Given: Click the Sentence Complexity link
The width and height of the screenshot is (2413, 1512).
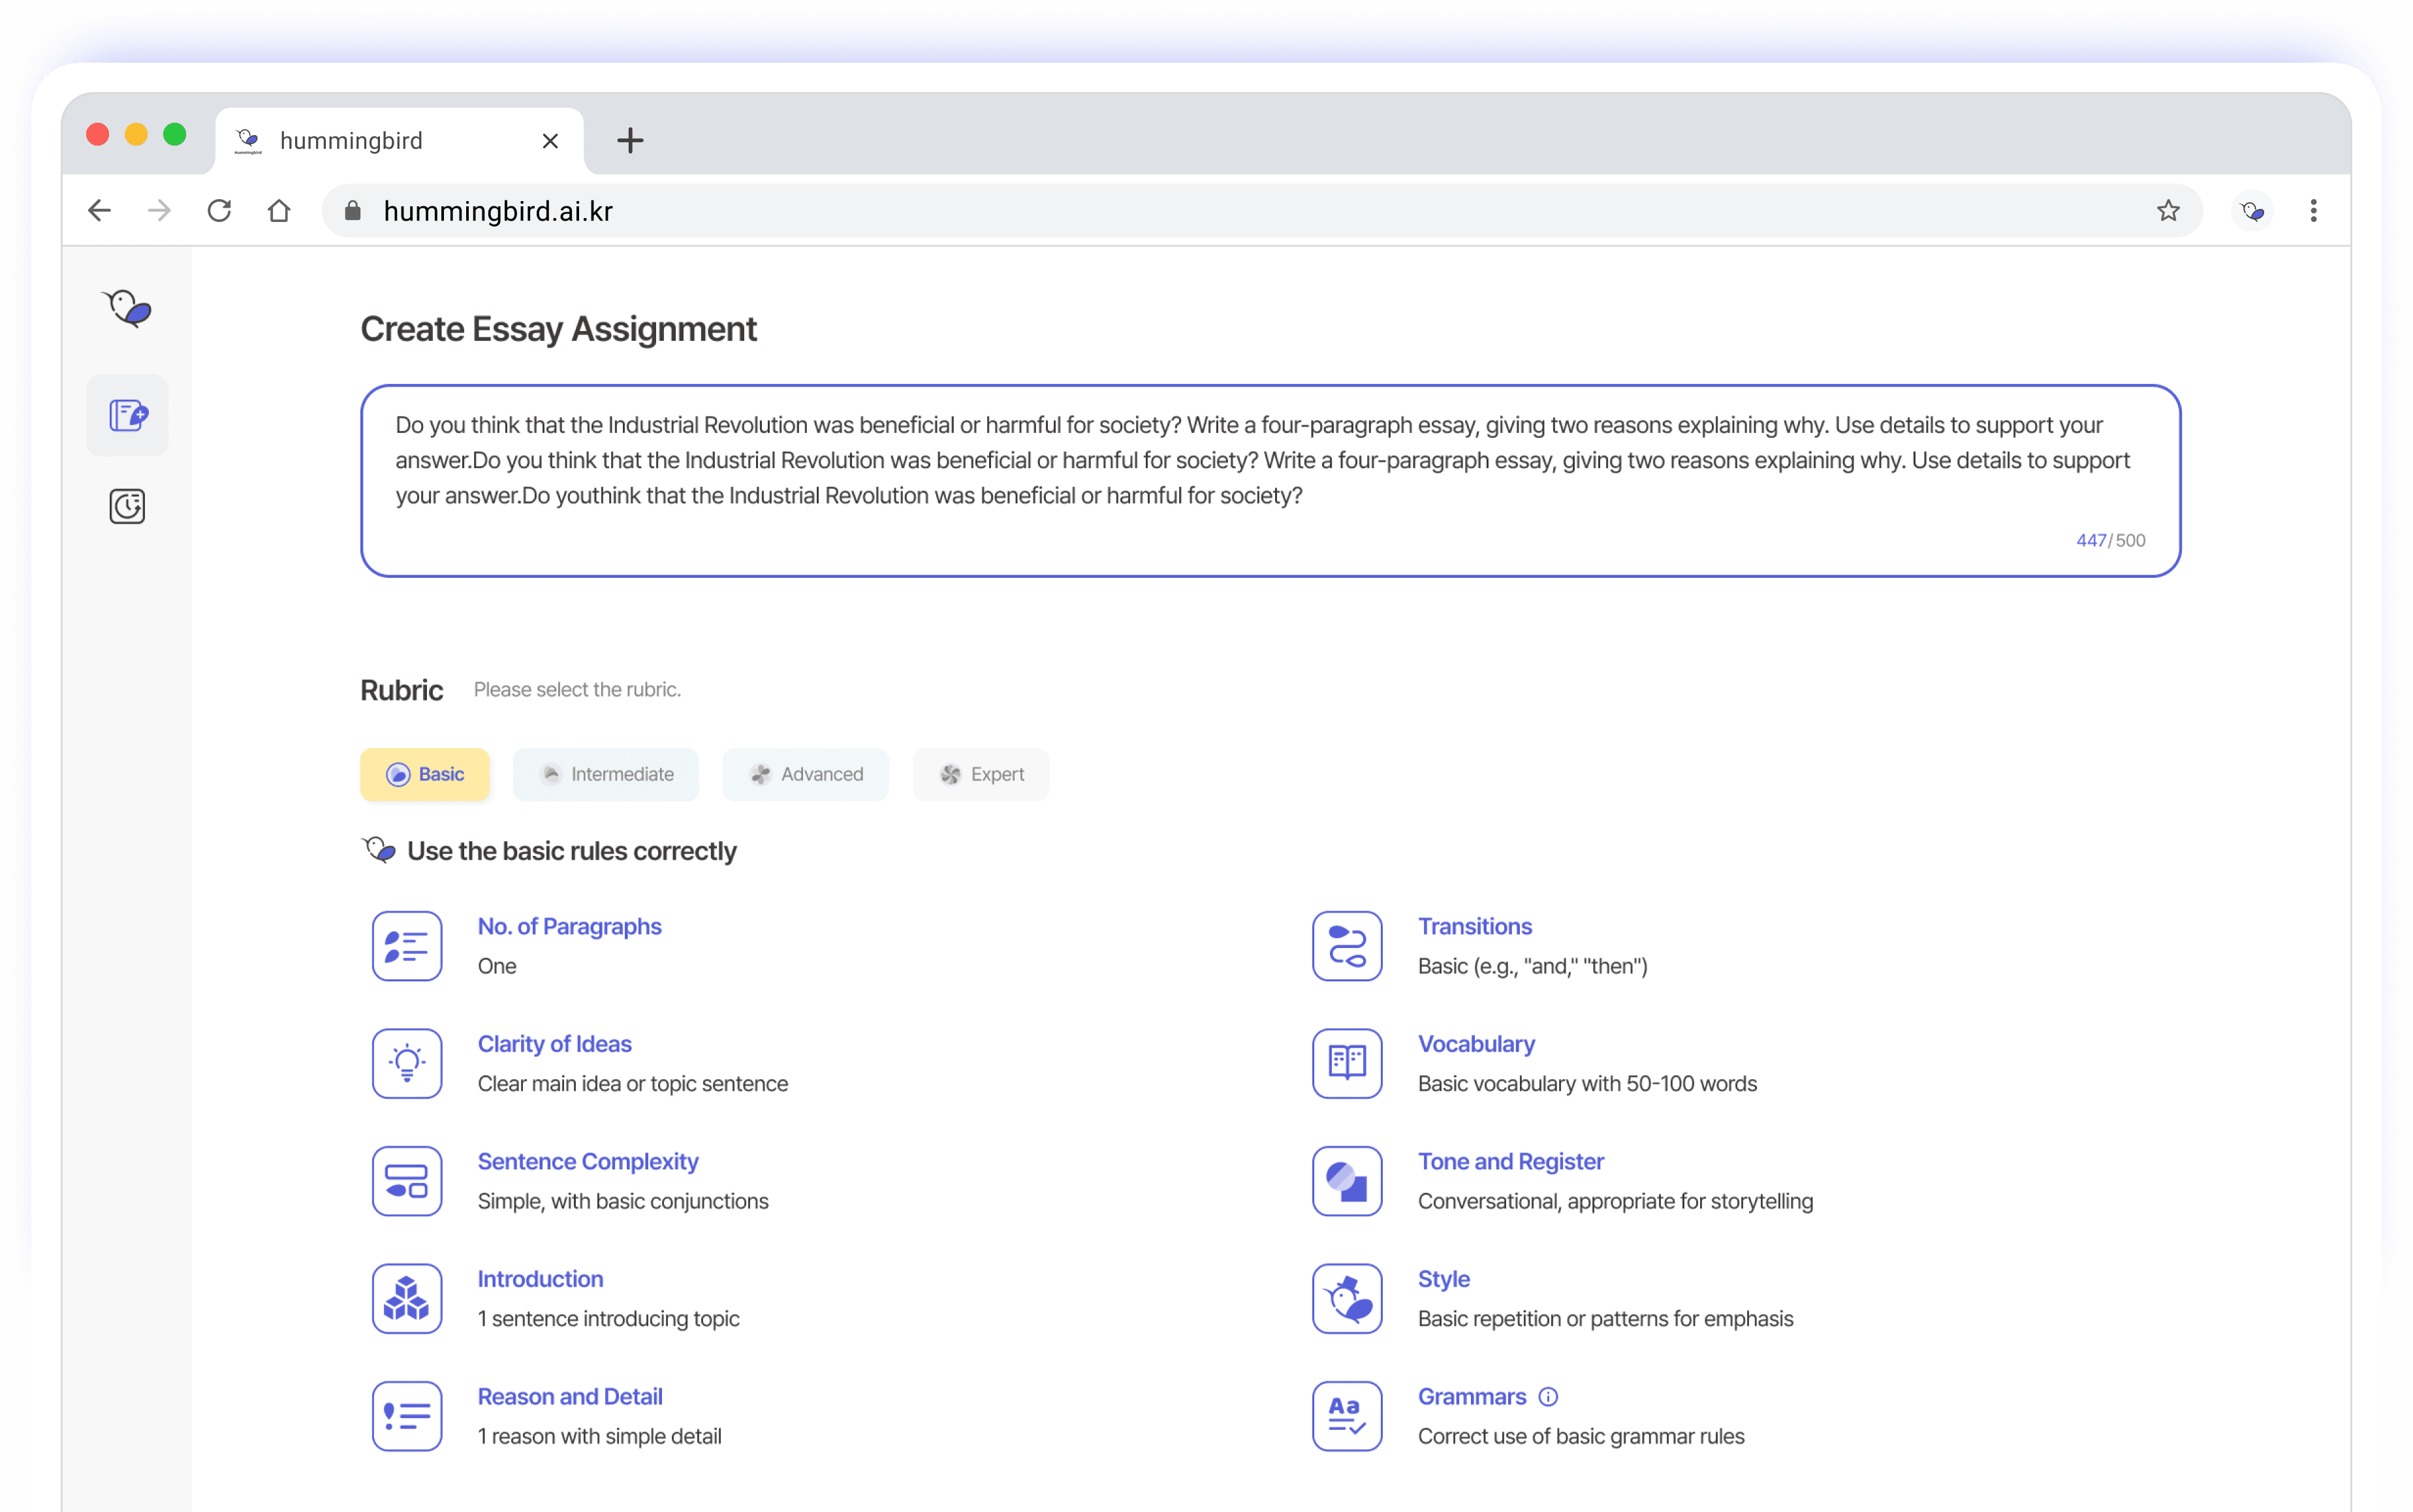Looking at the screenshot, I should [587, 1161].
